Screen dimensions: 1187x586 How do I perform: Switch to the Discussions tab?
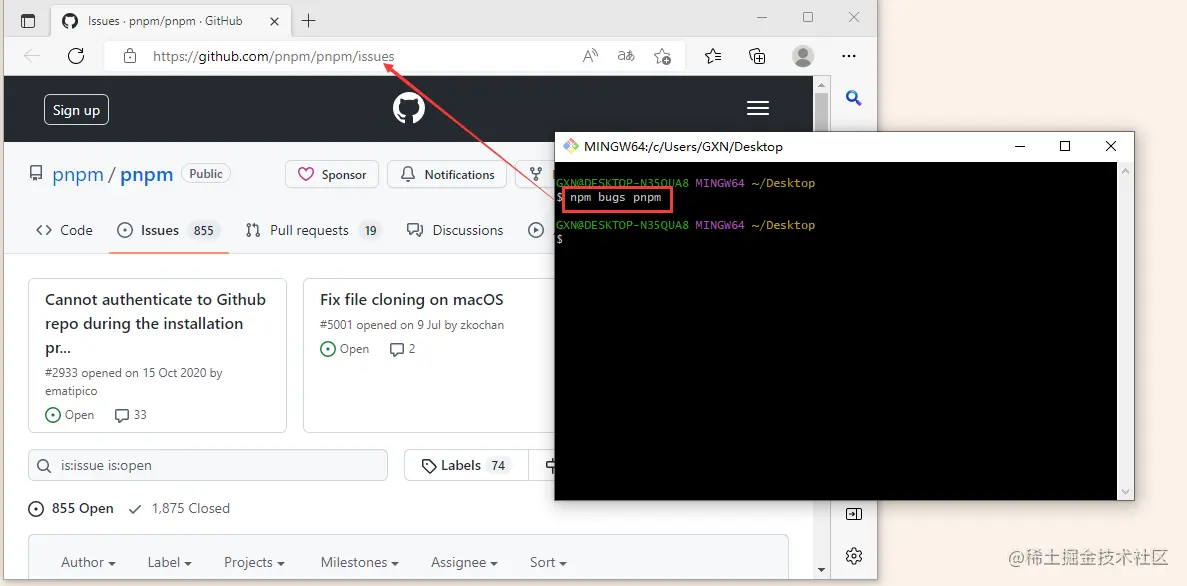(x=455, y=230)
